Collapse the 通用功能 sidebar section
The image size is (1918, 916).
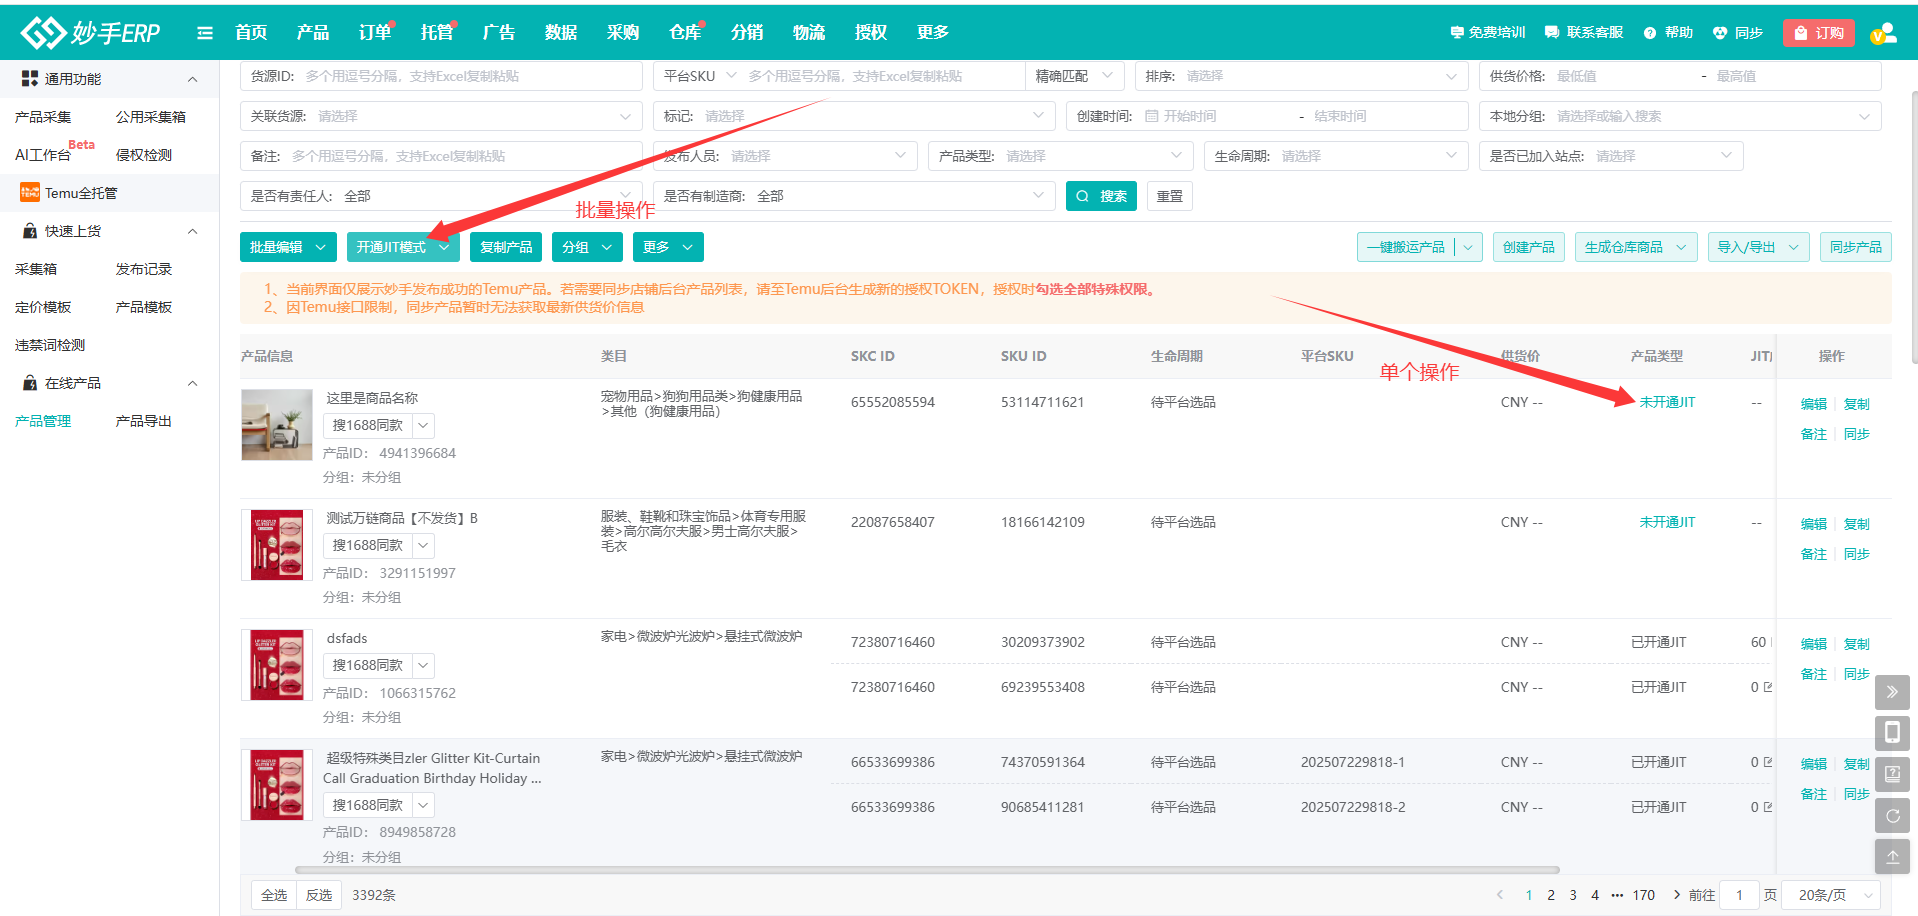click(x=192, y=79)
